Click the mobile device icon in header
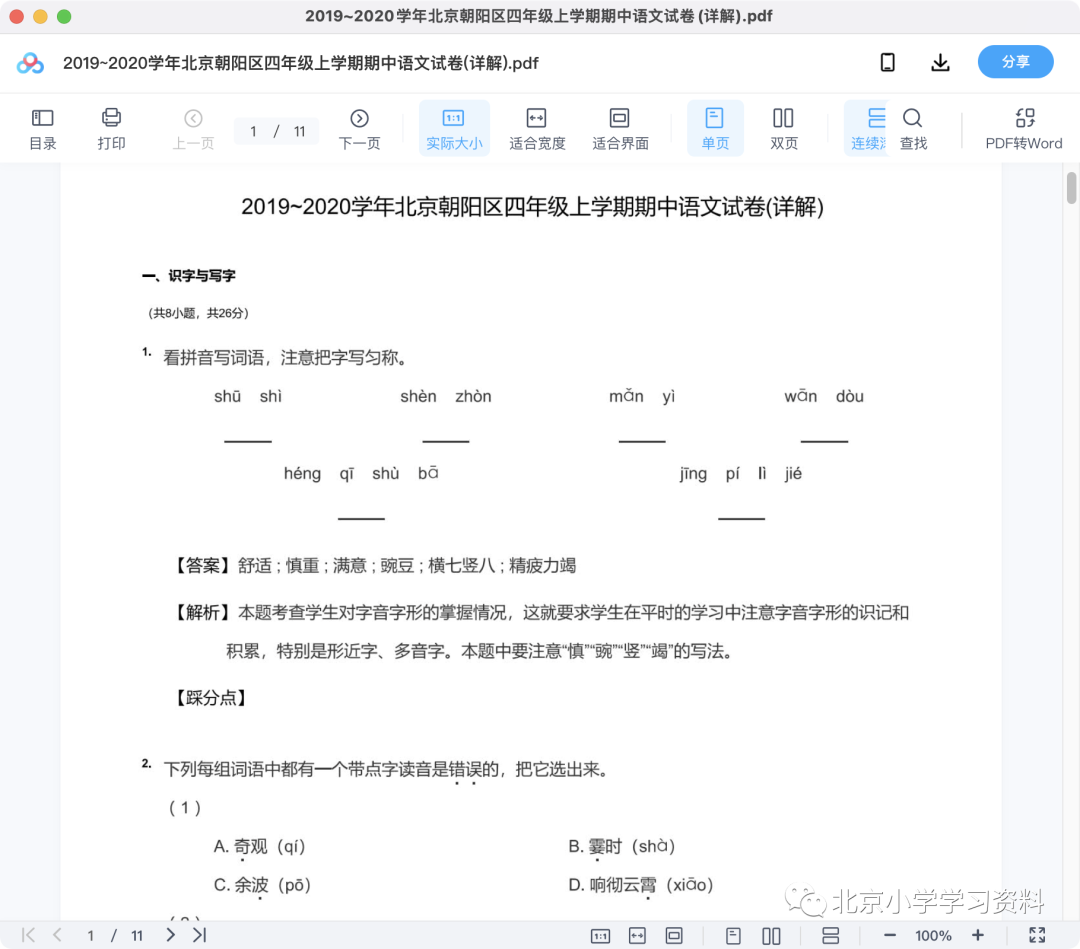 [887, 63]
